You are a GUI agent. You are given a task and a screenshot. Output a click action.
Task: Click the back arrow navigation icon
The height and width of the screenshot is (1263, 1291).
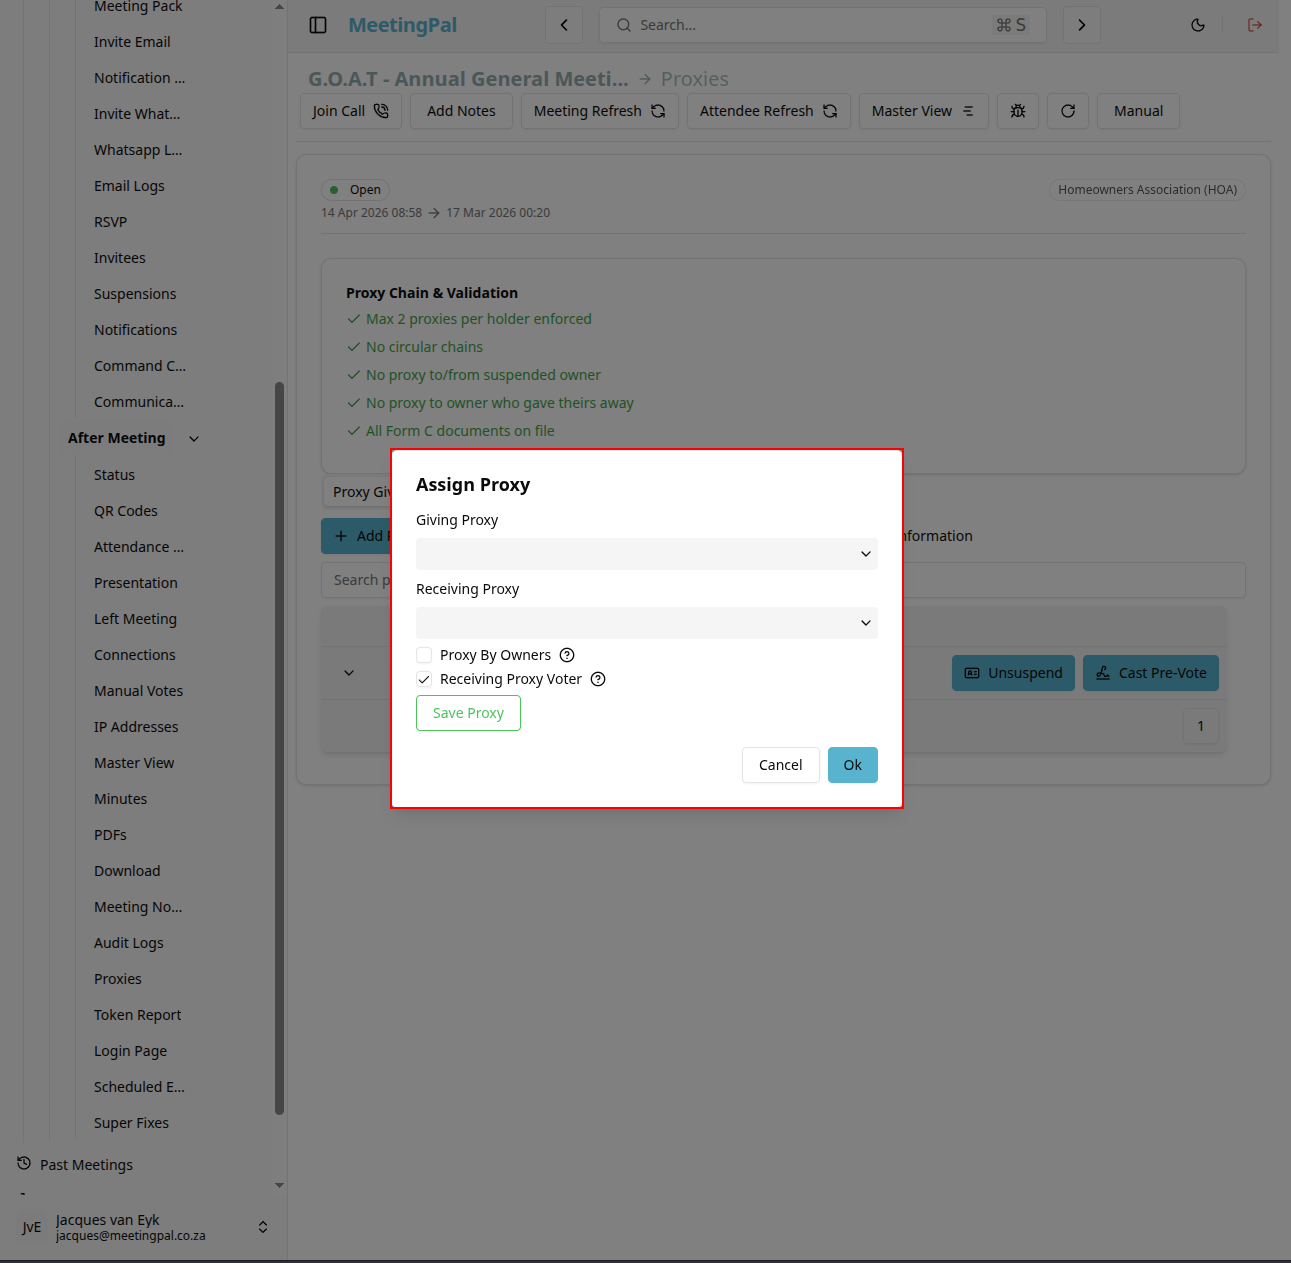[564, 25]
